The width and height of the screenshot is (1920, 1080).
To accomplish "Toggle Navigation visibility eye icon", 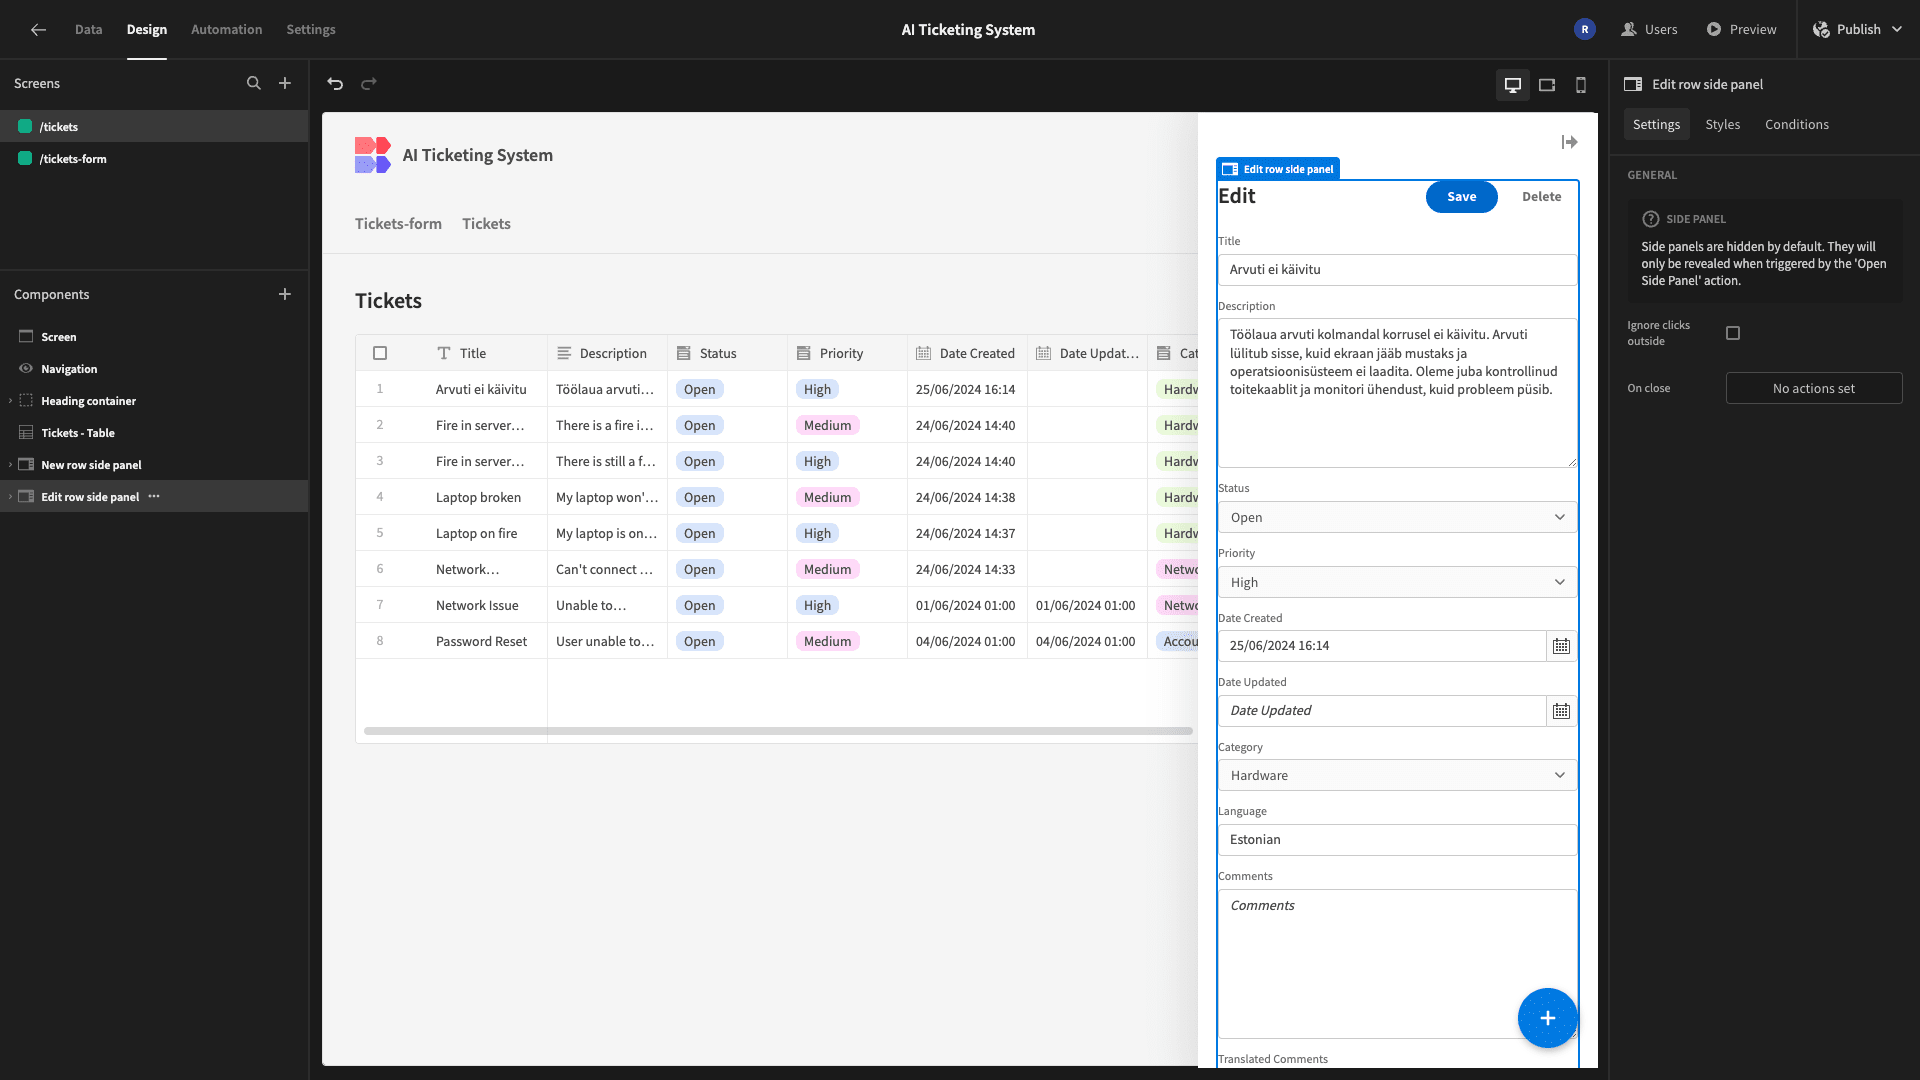I will coord(26,369).
